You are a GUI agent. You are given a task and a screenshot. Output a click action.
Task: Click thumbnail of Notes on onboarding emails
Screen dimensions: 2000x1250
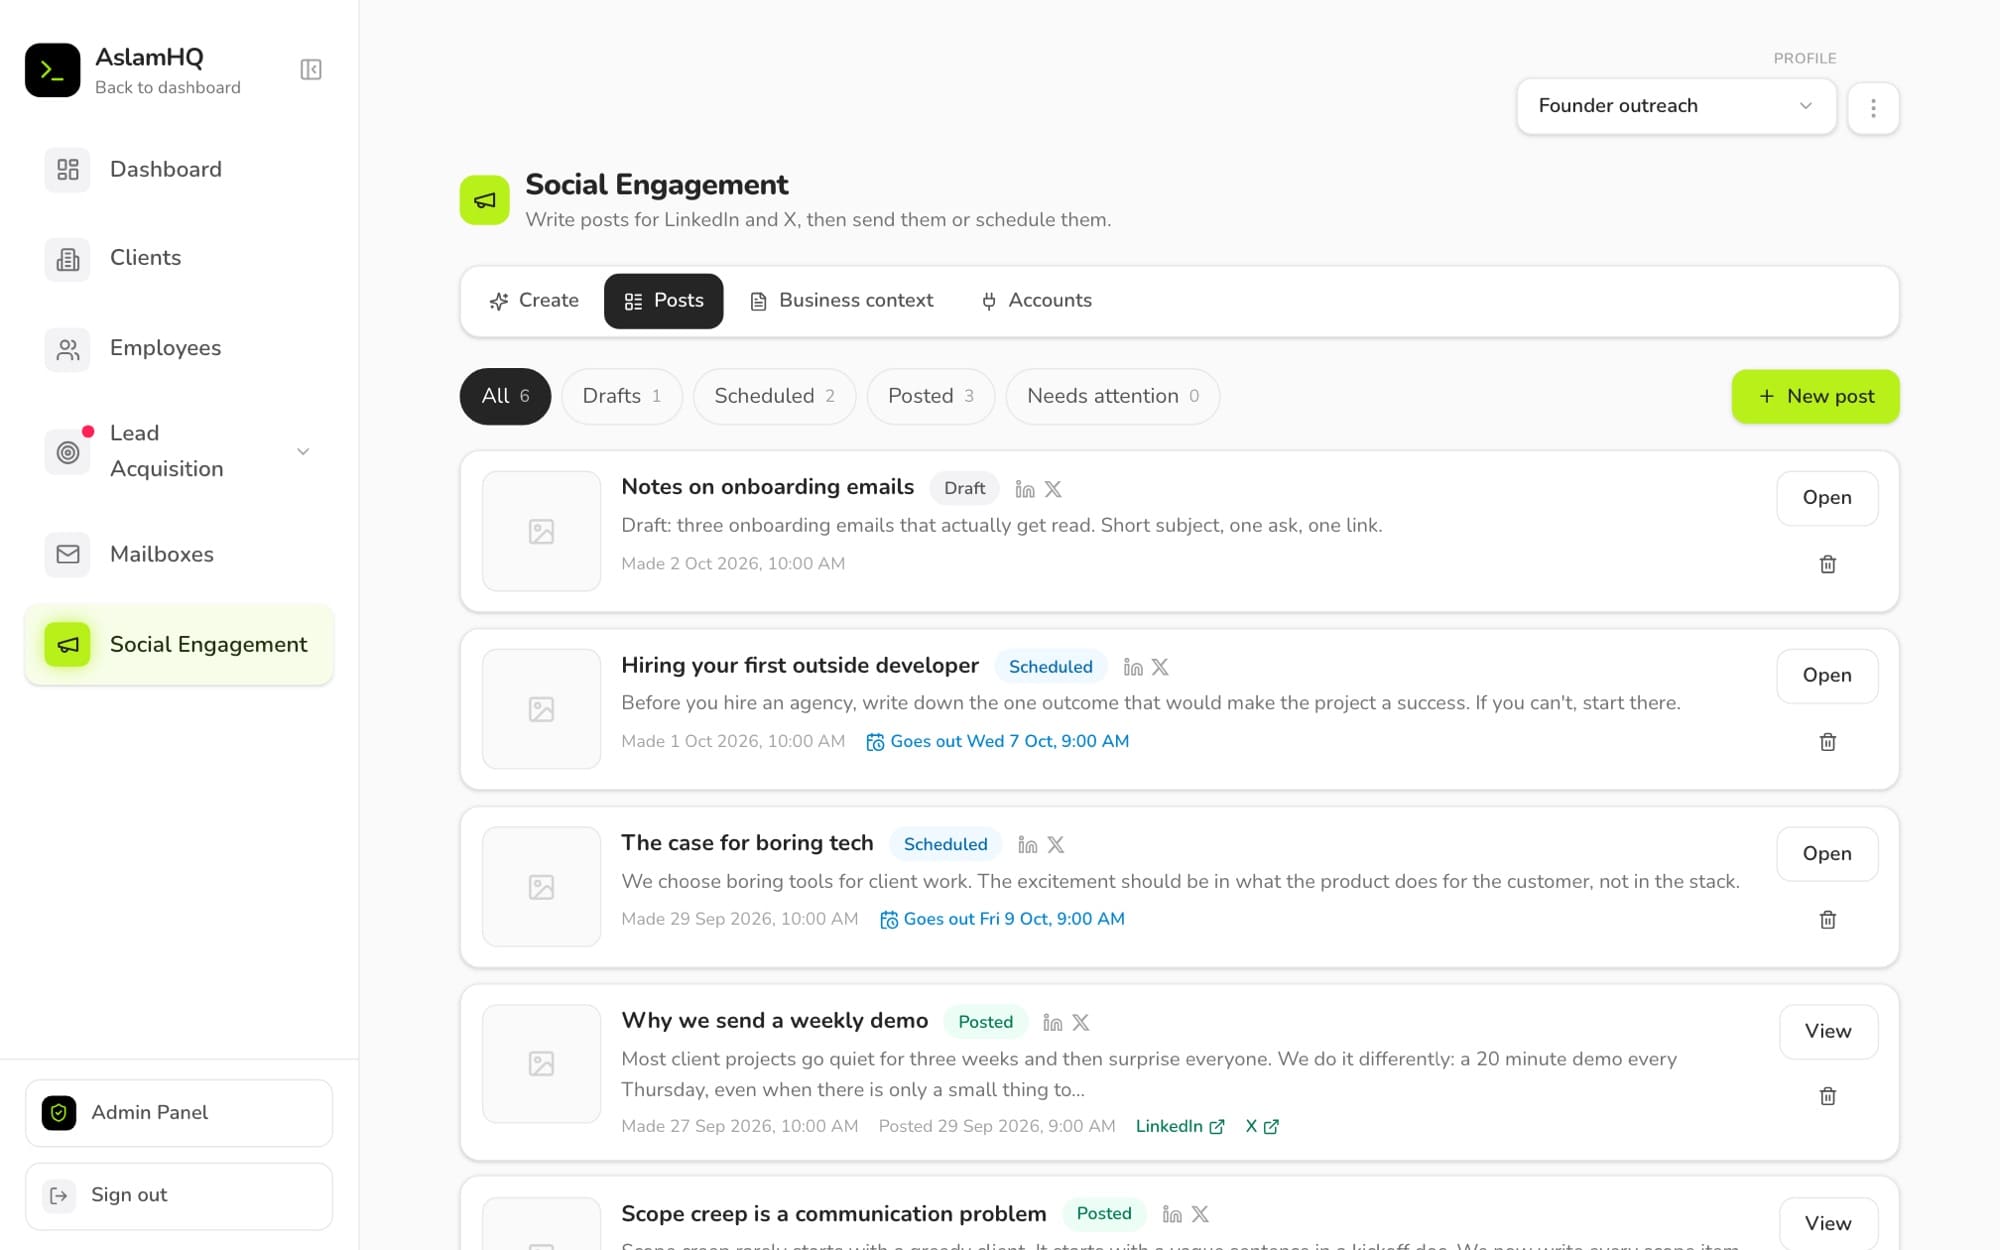click(x=541, y=532)
